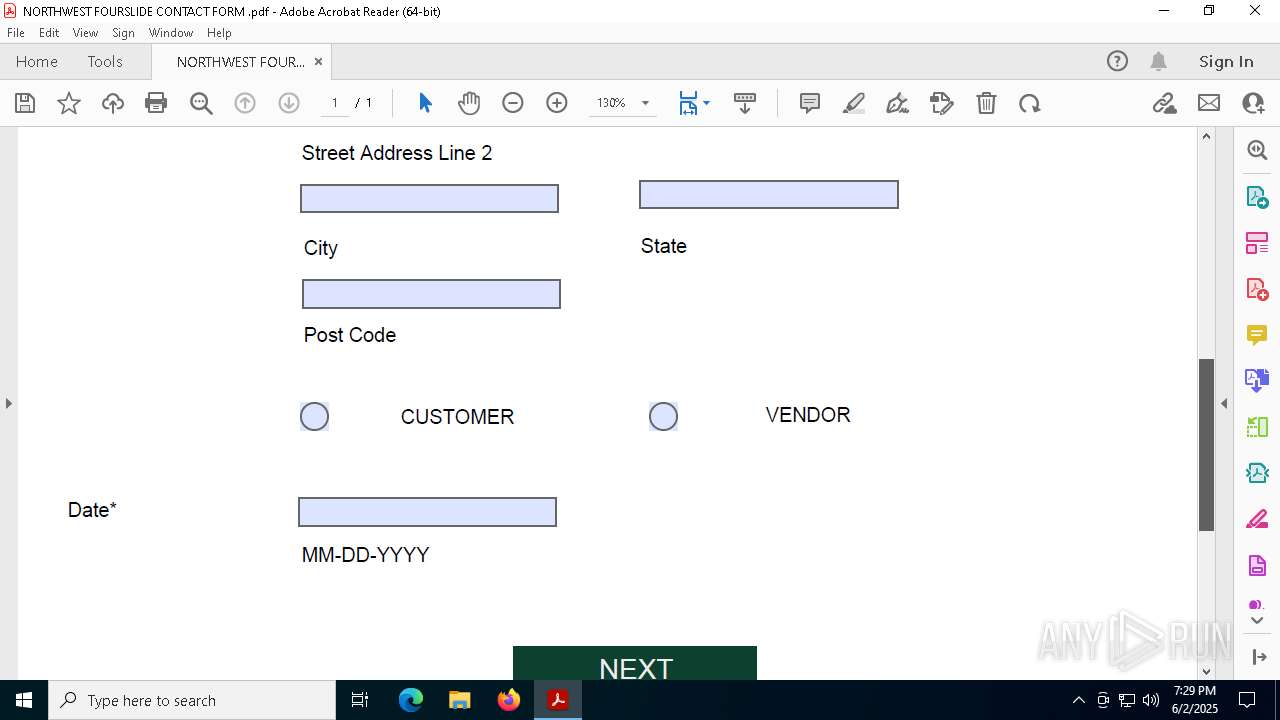This screenshot has width=1280, height=720.
Task: Add a sticky note comment
Action: (810, 103)
